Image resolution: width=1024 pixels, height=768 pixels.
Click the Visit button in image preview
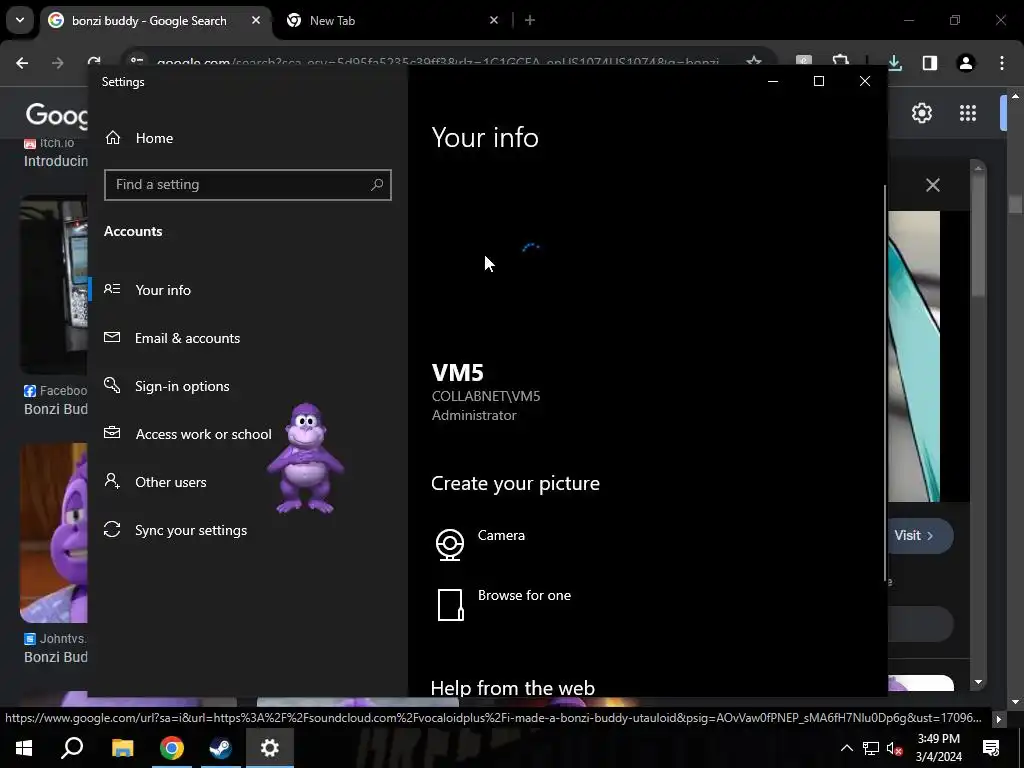[x=920, y=536]
